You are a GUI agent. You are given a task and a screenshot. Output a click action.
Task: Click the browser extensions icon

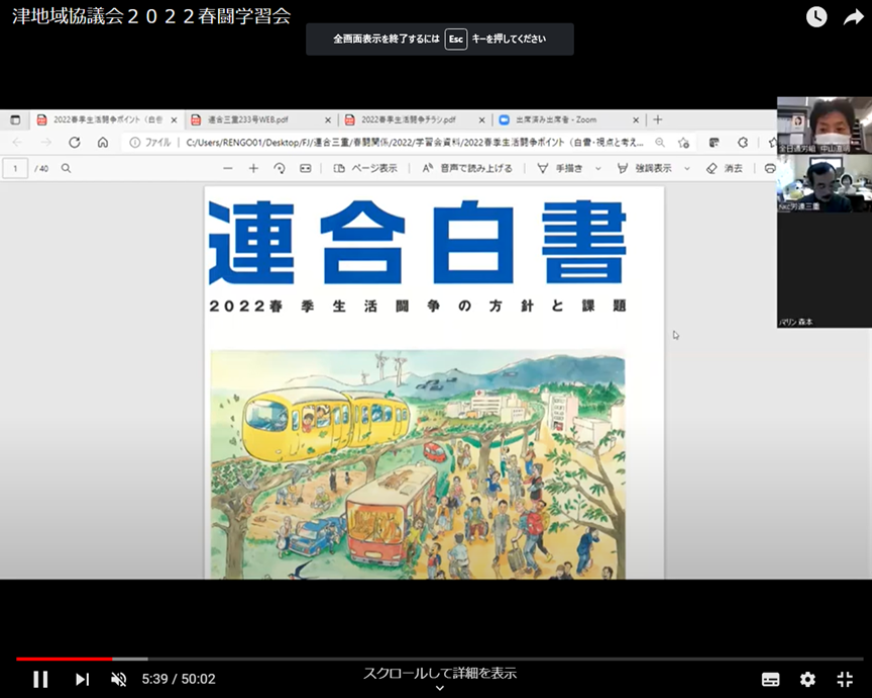tap(742, 142)
